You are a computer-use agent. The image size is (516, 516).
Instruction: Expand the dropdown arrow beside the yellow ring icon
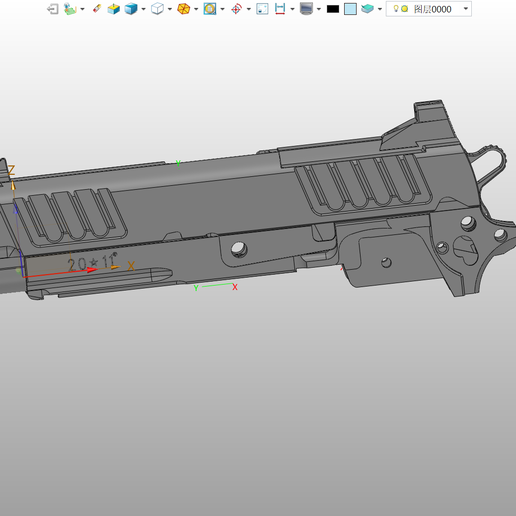(x=222, y=9)
